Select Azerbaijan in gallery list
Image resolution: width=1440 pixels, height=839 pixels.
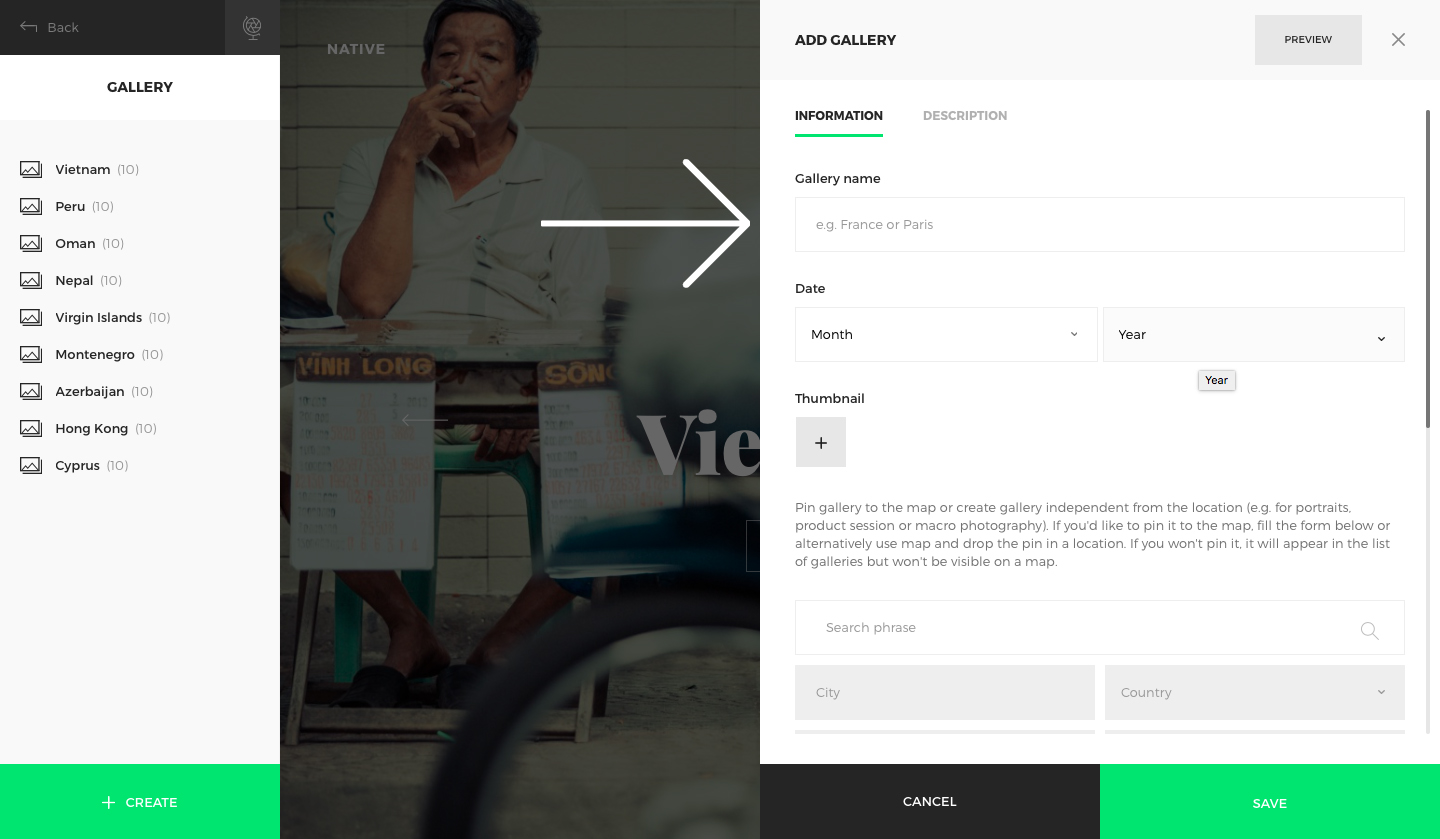pyautogui.click(x=90, y=392)
